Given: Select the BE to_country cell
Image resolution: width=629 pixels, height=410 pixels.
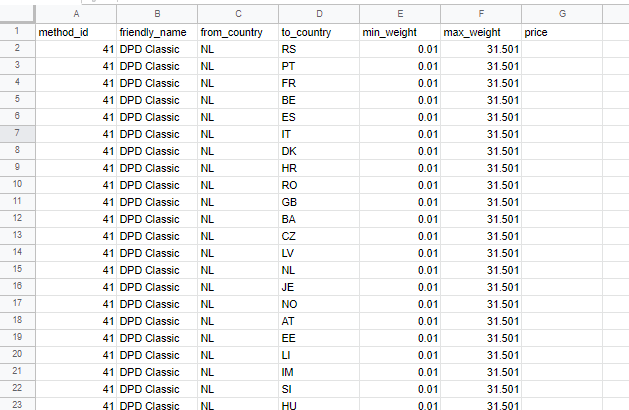Looking at the screenshot, I should pyautogui.click(x=319, y=100).
